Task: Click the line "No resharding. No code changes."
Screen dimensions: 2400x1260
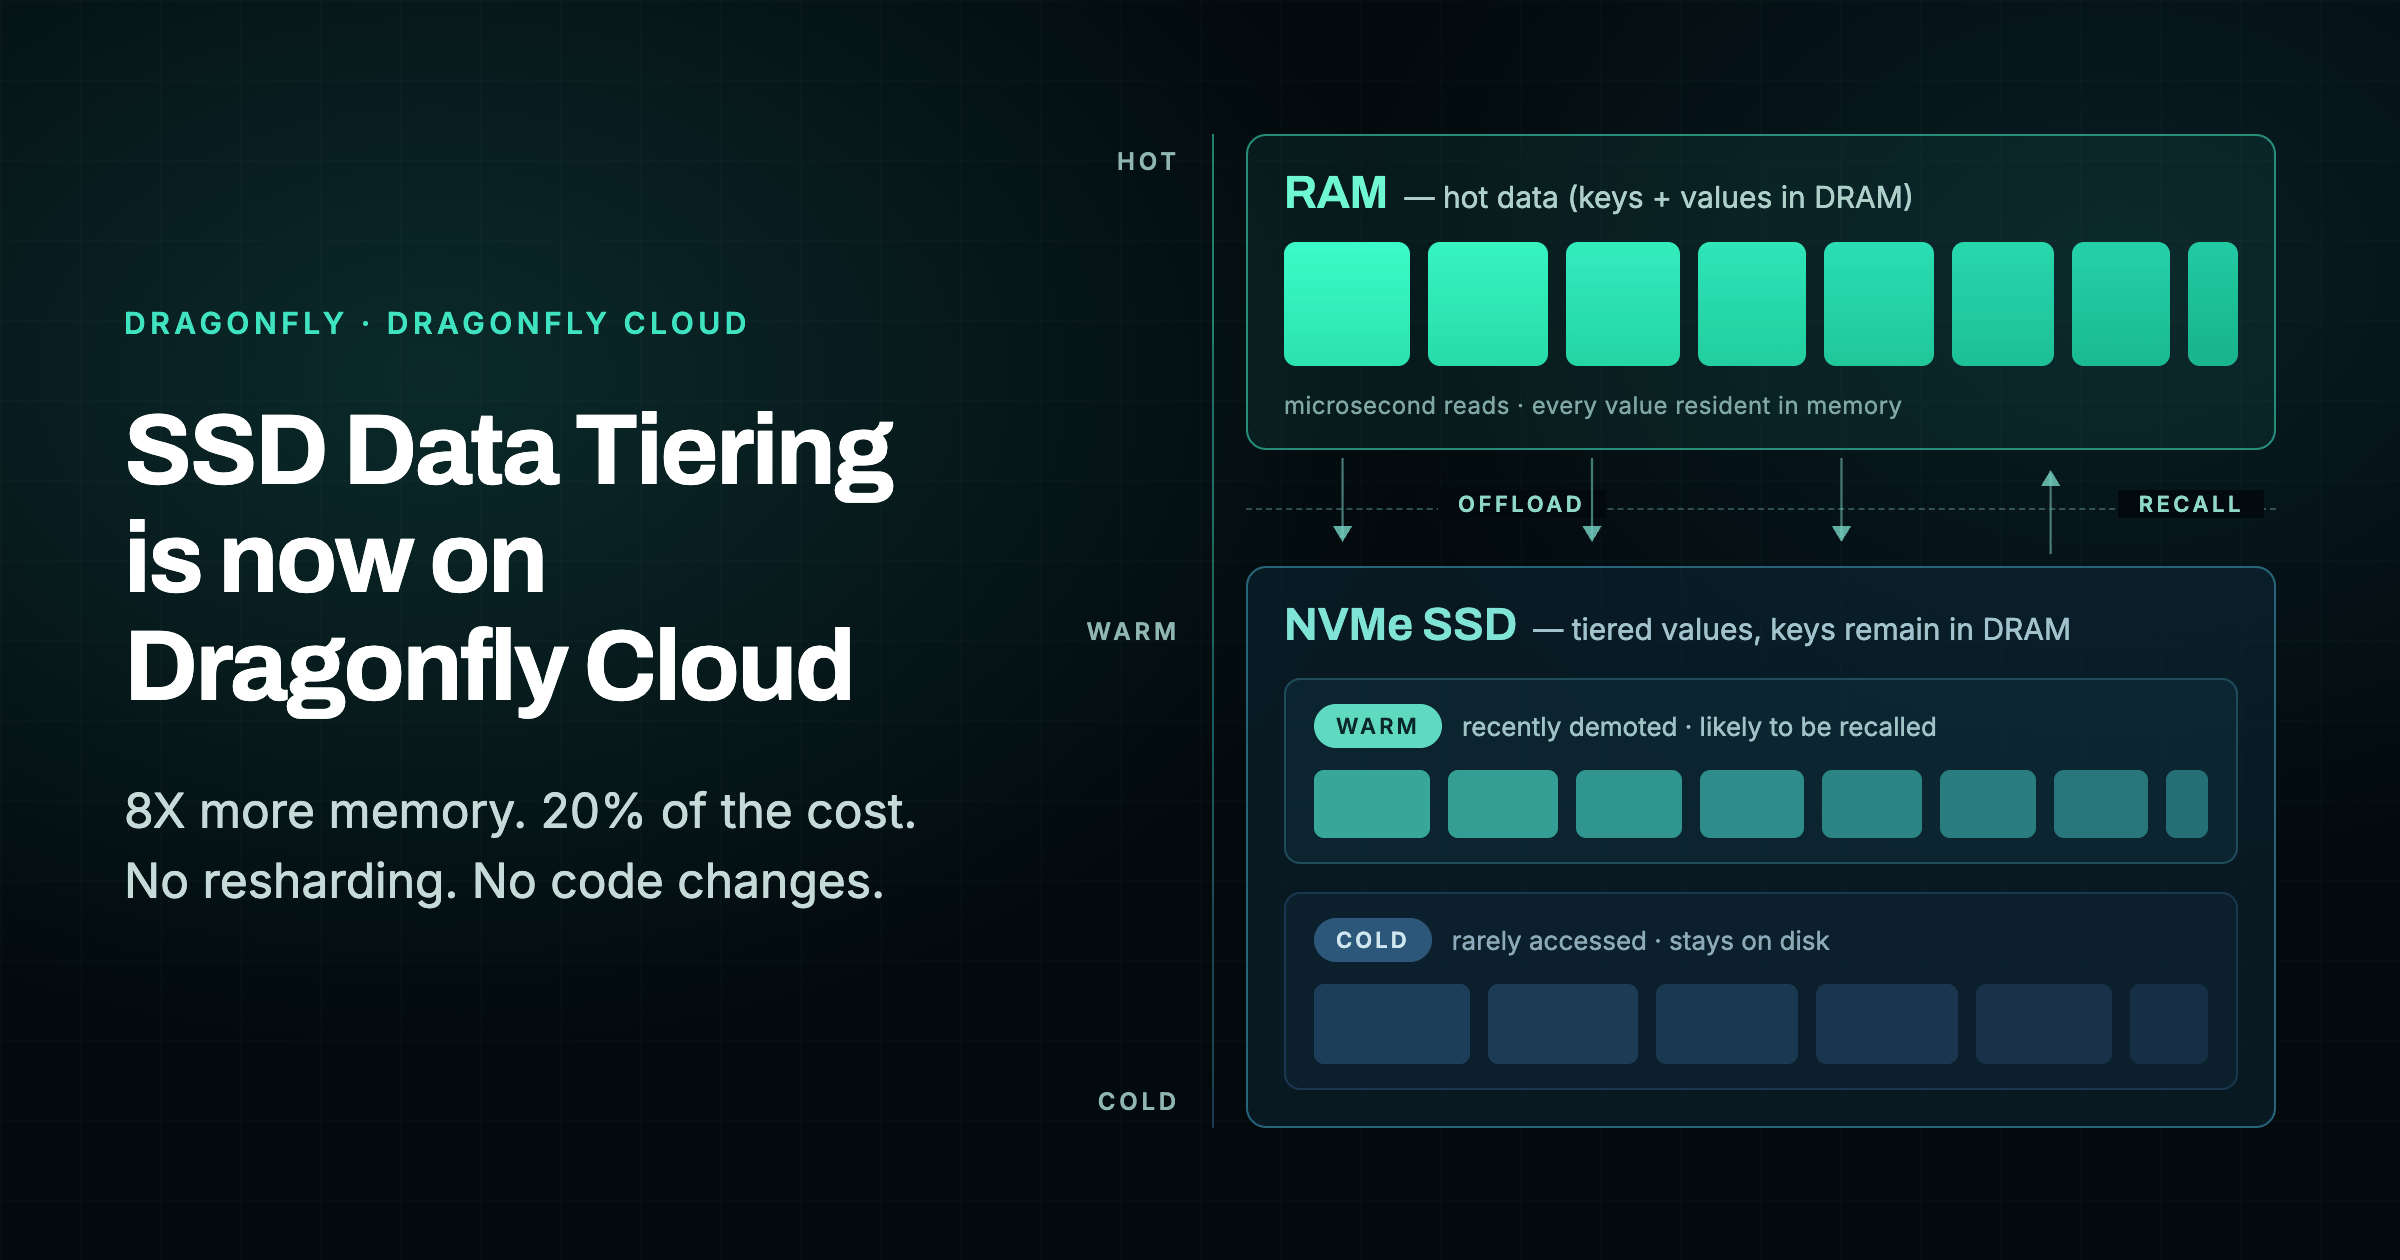Action: tap(505, 881)
